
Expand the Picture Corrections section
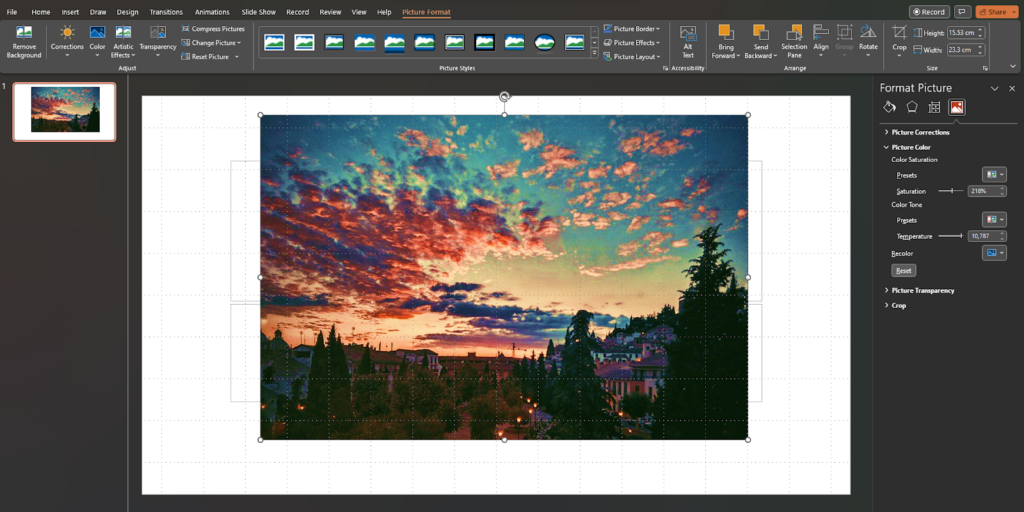920,132
